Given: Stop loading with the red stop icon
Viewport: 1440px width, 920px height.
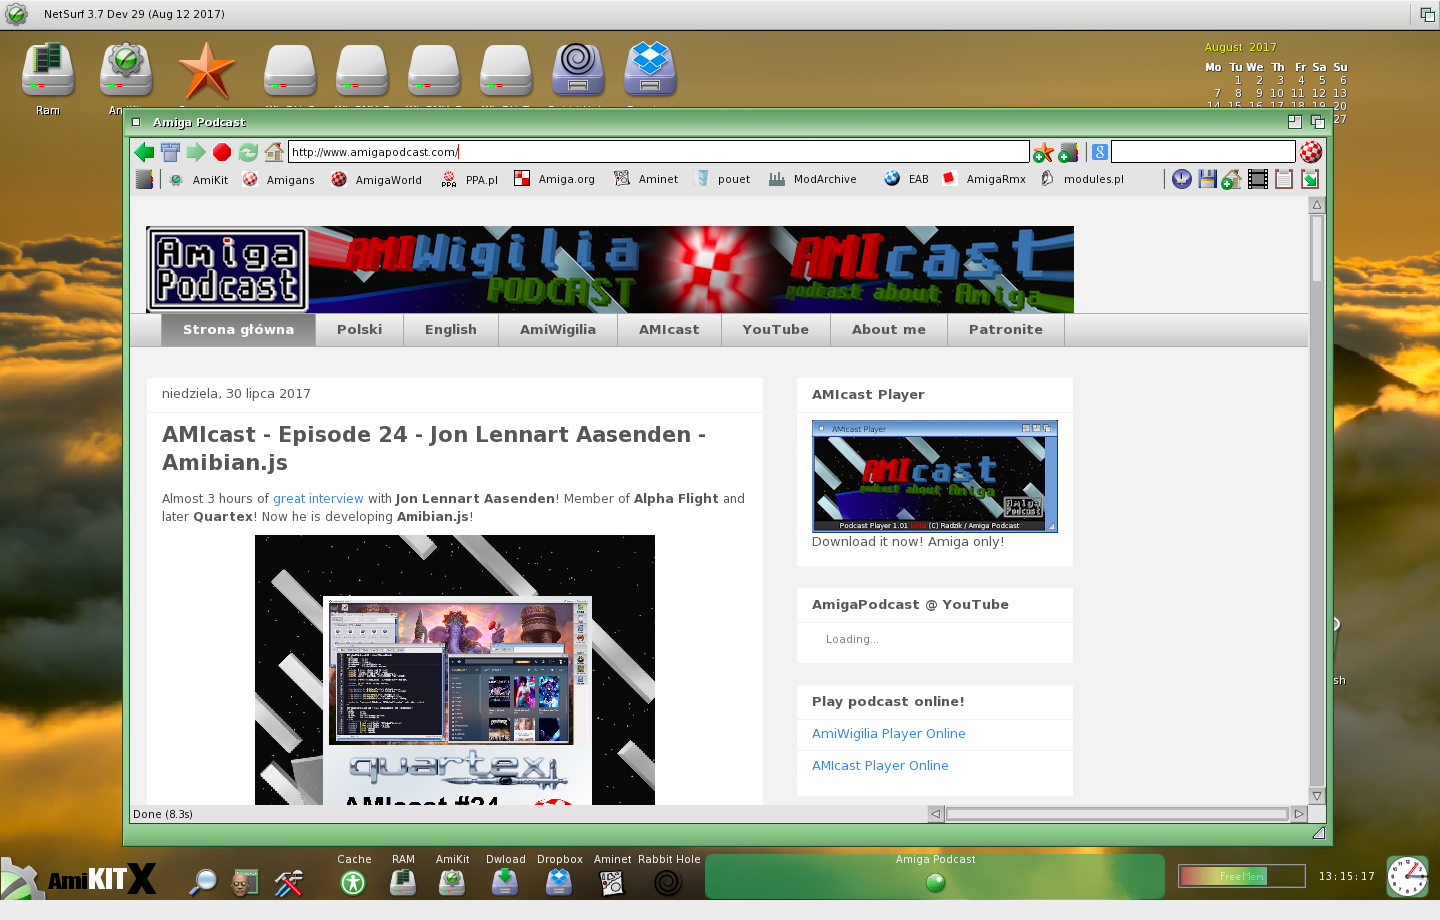Looking at the screenshot, I should click(222, 152).
